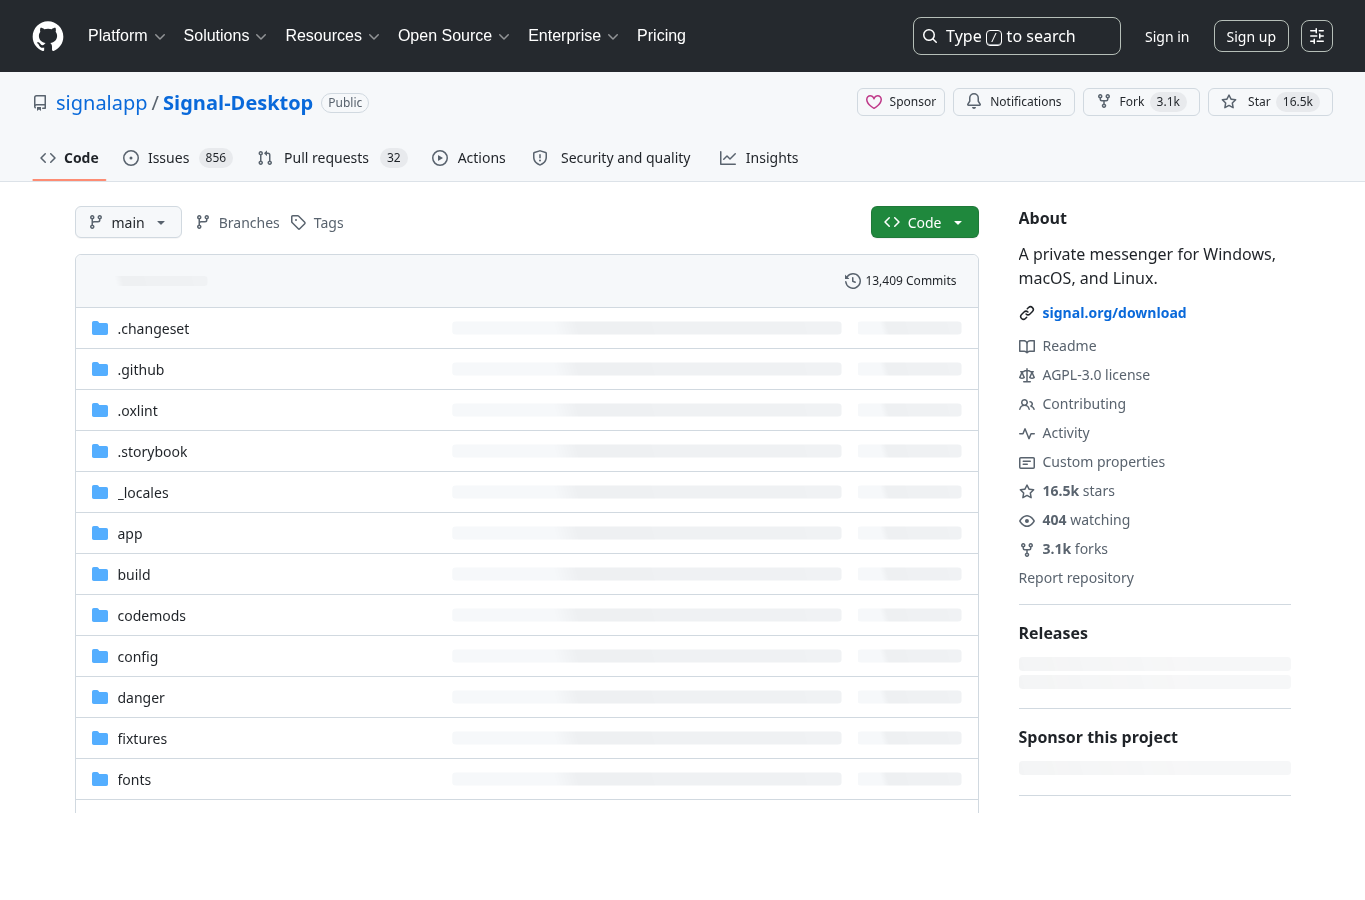
Task: Click the star icon beside 16.5k stars
Action: pos(1027,491)
